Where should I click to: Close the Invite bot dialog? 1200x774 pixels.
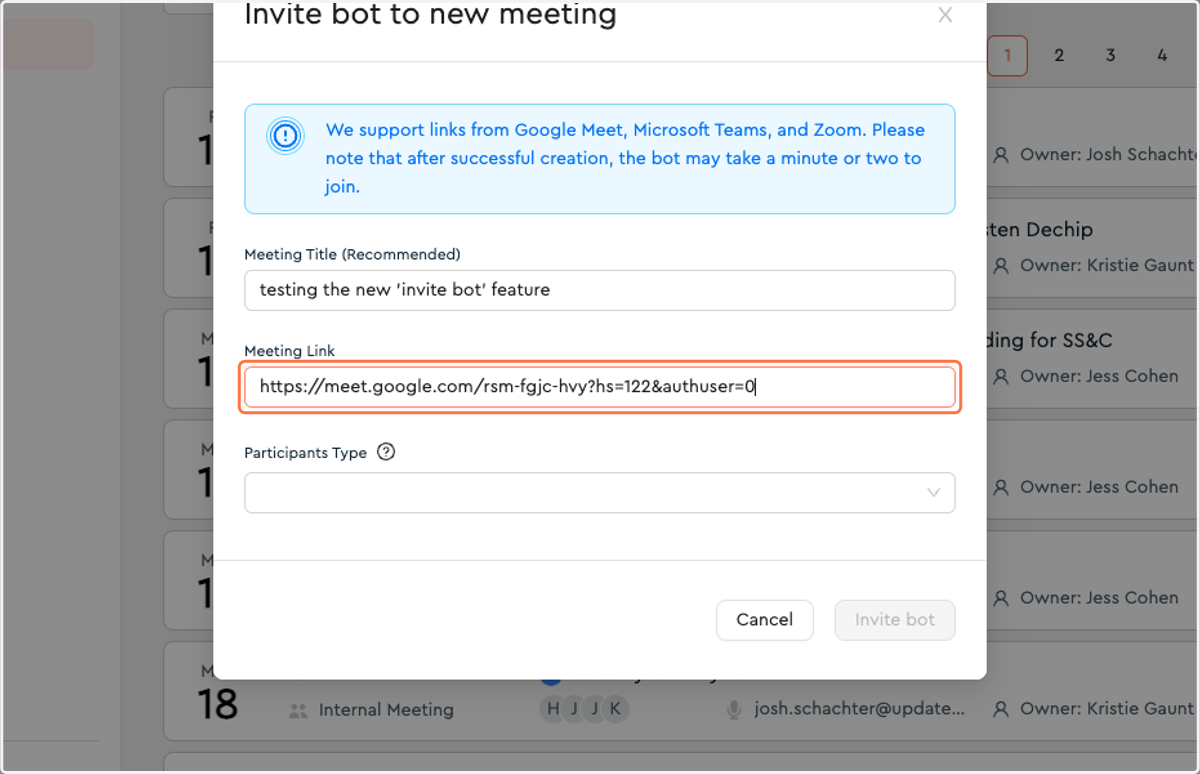(945, 15)
